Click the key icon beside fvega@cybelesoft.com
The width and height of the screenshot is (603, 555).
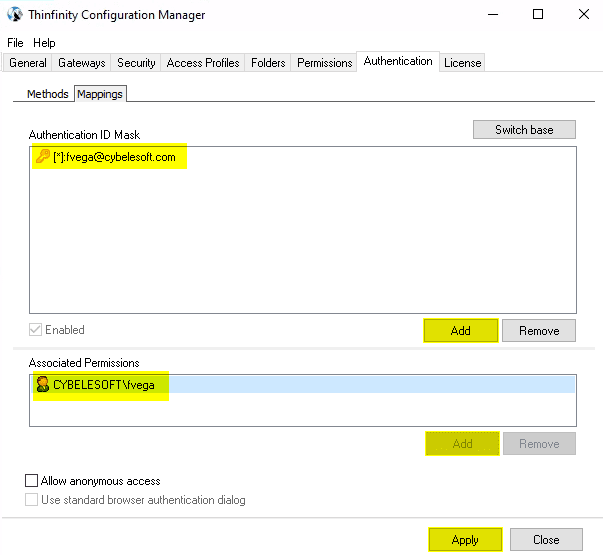(43, 156)
